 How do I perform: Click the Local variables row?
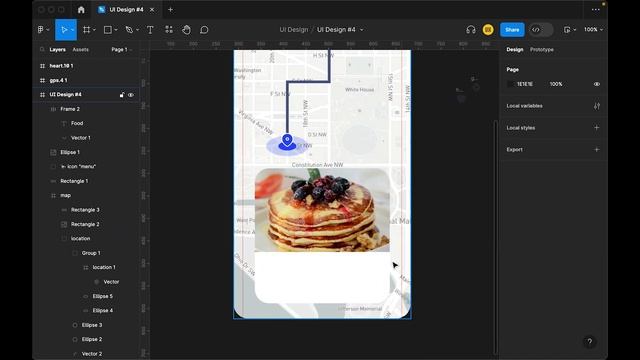click(553, 106)
